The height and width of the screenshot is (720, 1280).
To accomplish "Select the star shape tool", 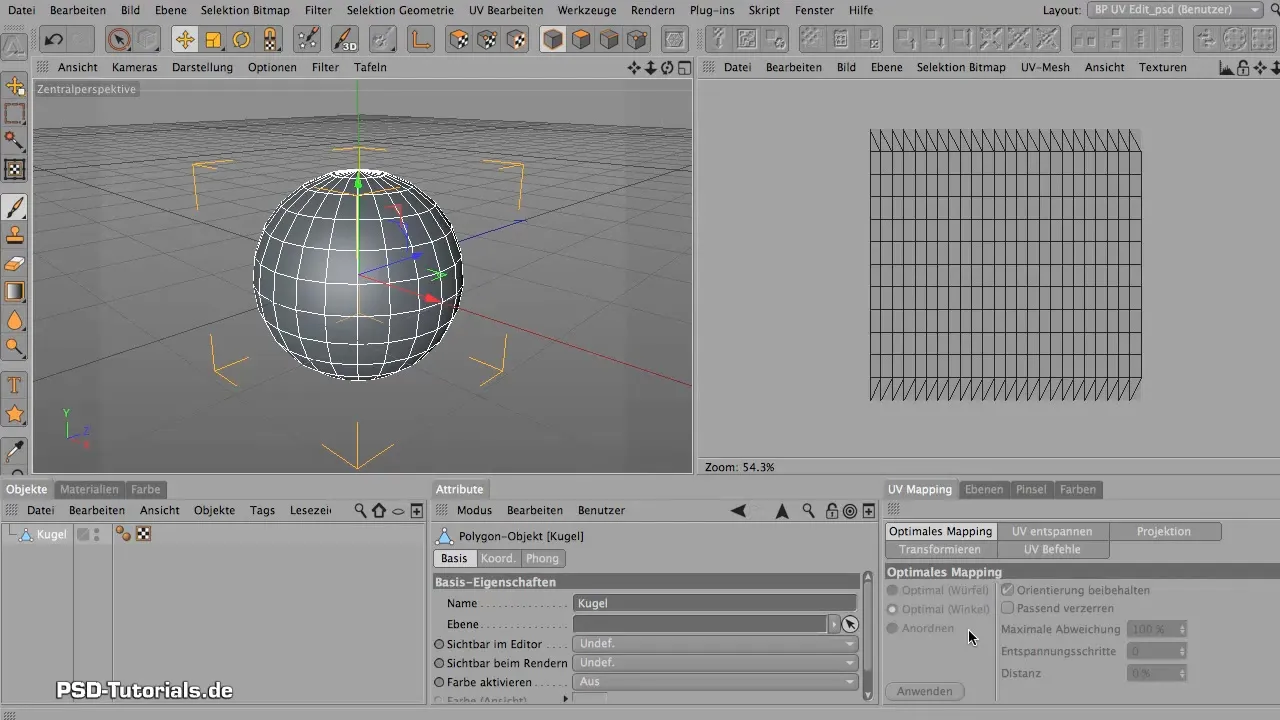I will tap(15, 413).
